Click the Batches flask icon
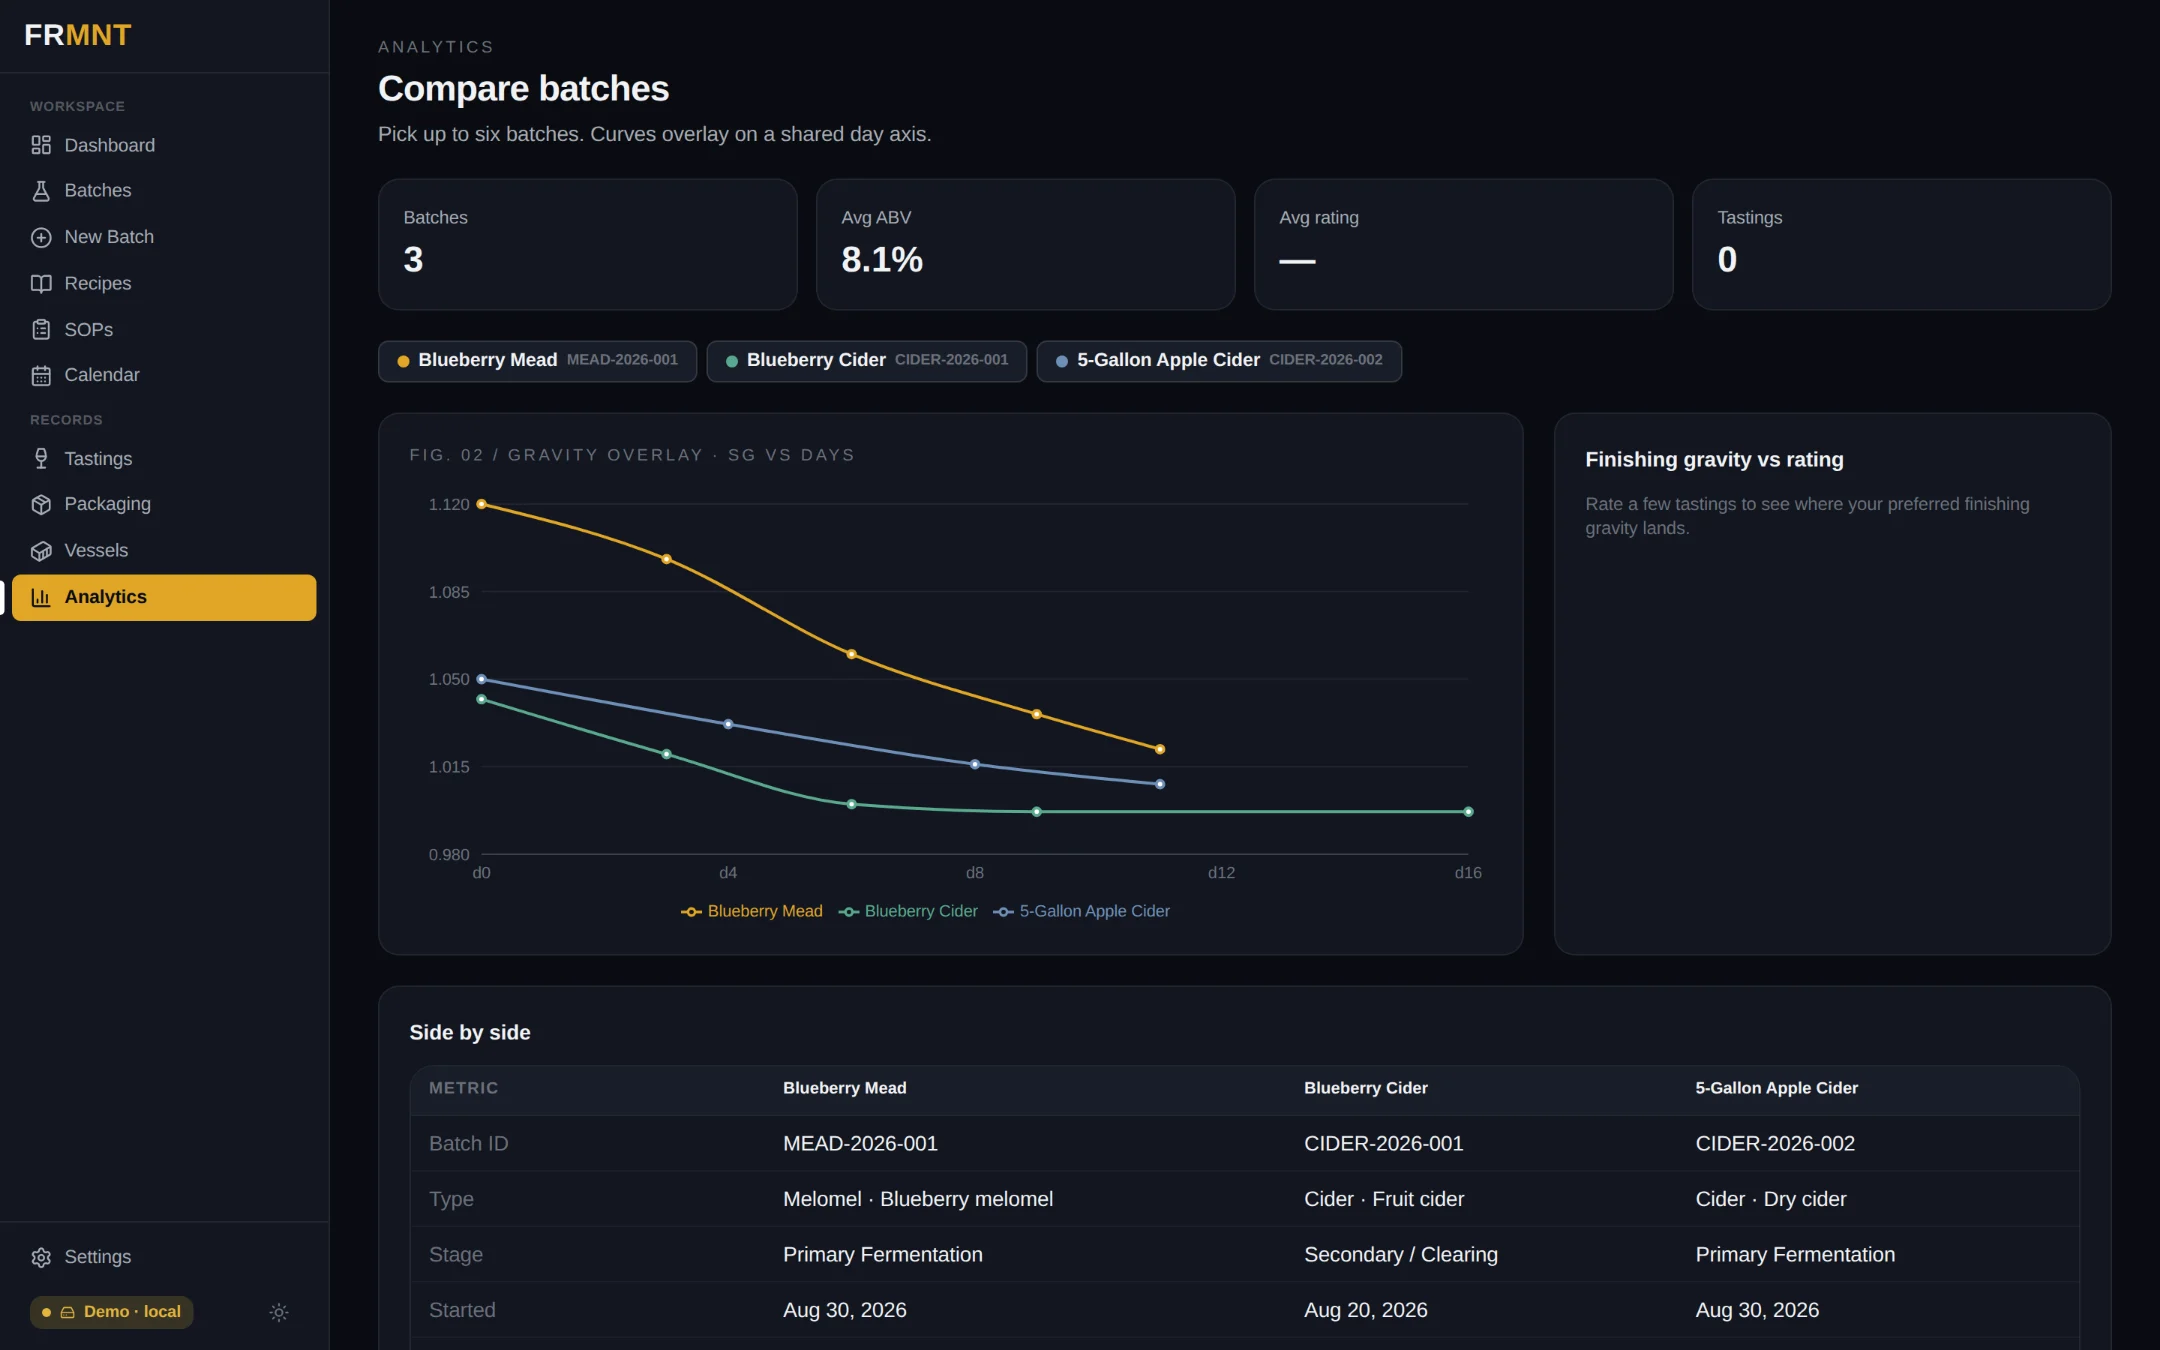Image resolution: width=2160 pixels, height=1350 pixels. (40, 191)
